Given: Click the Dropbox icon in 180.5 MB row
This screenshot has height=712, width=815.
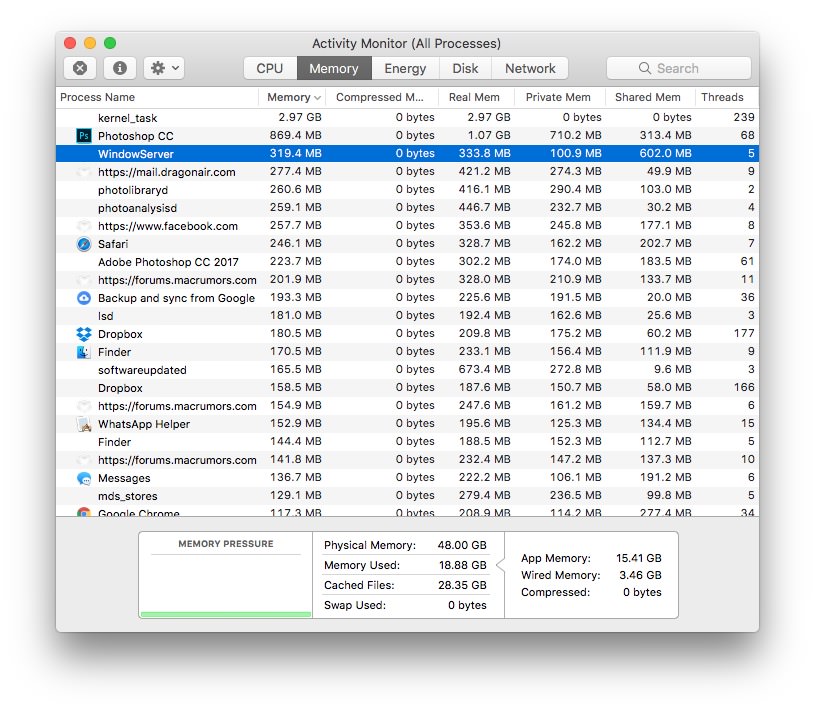Looking at the screenshot, I should pos(84,334).
